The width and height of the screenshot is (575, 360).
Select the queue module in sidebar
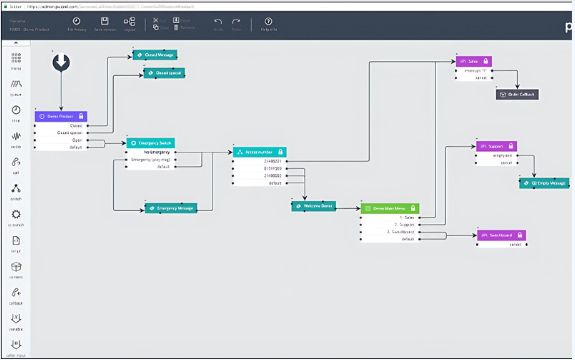(16, 88)
